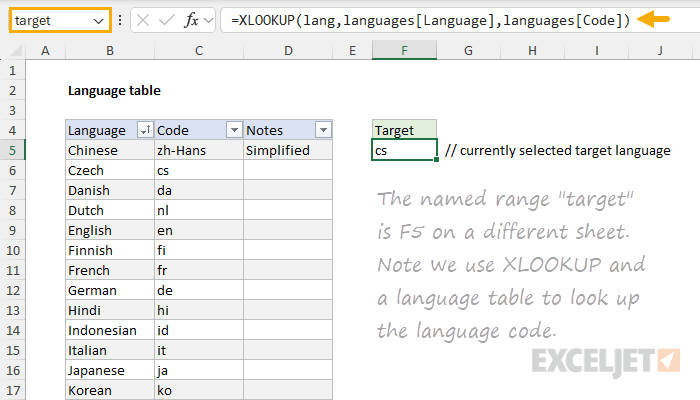Open Insert Function with the fx icon

click(x=192, y=21)
